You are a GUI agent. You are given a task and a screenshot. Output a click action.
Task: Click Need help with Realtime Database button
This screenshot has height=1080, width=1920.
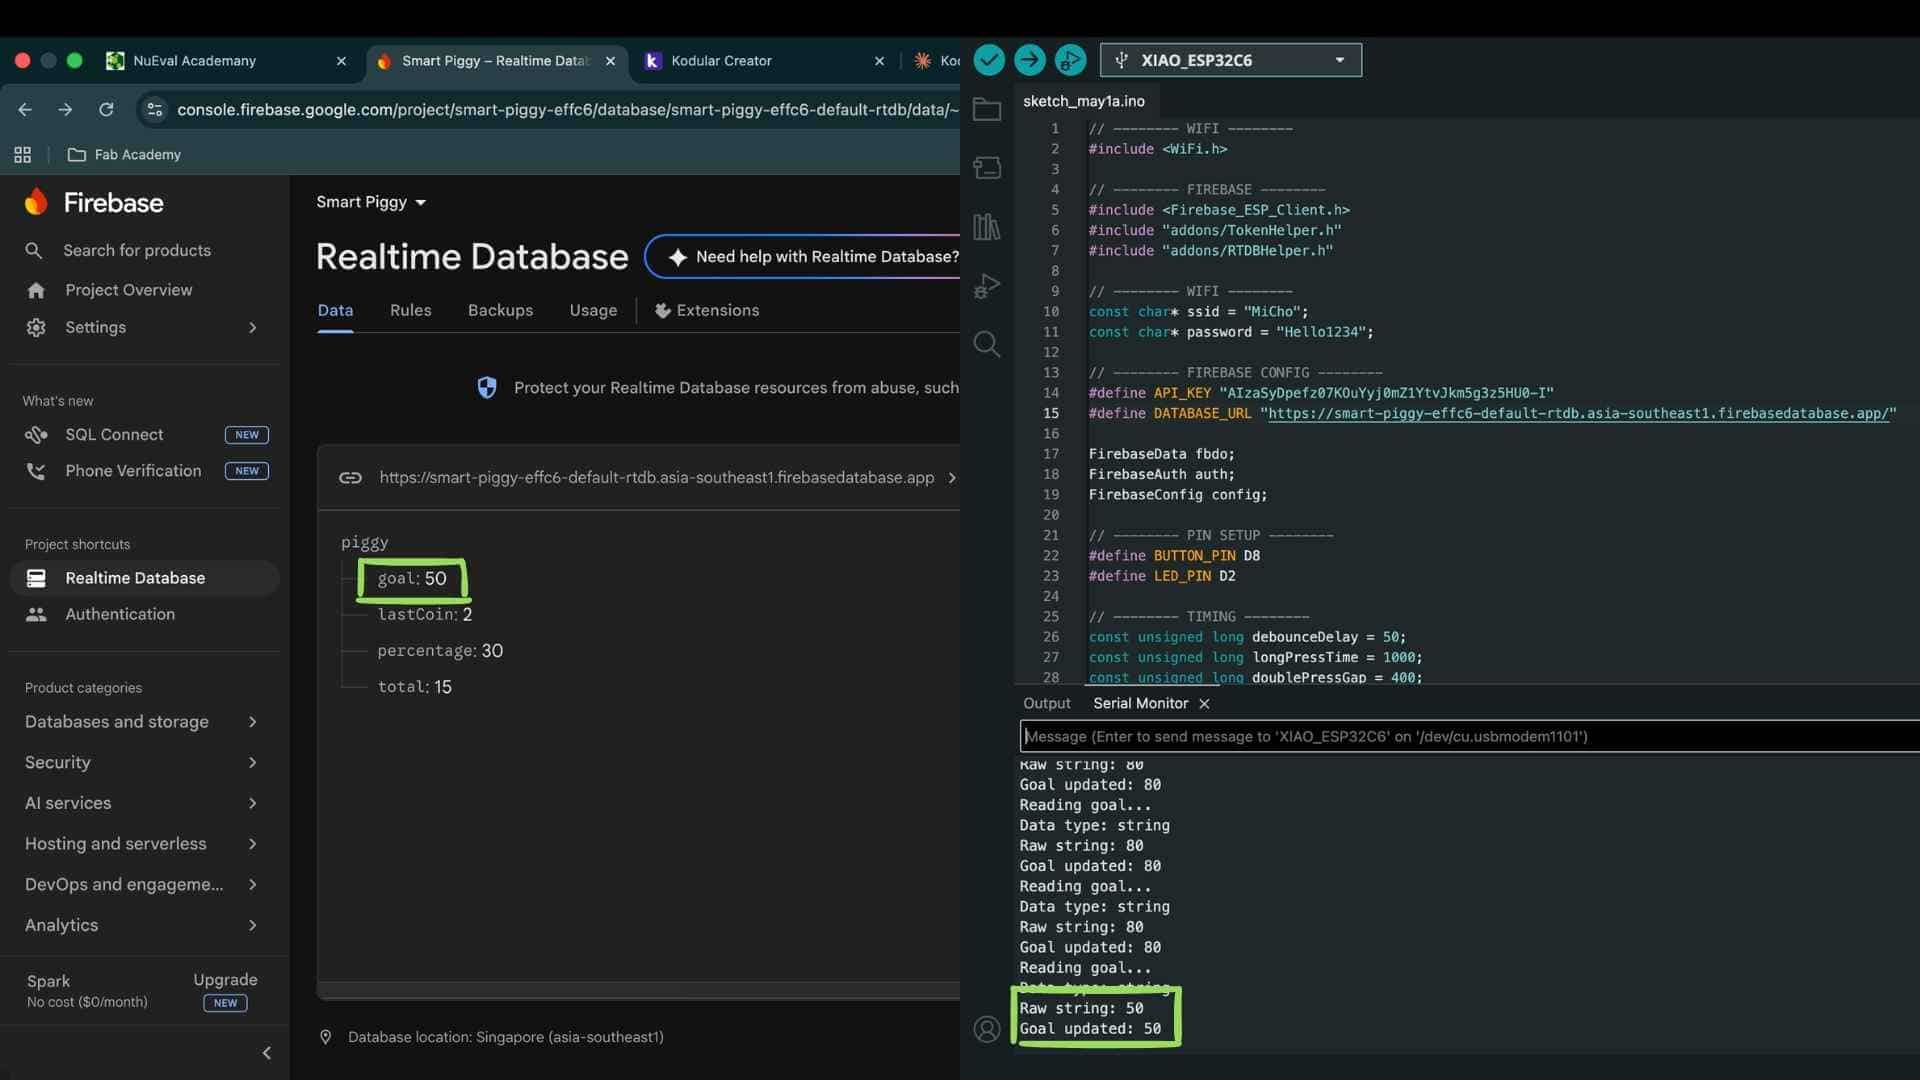click(x=804, y=257)
